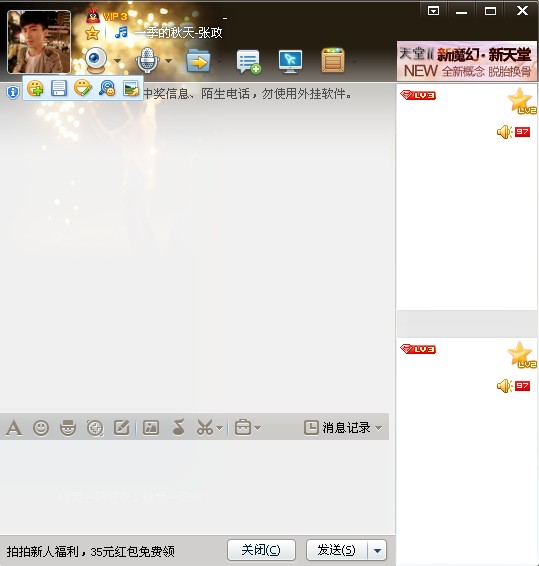Start a video call with webcam icon
Viewport: 539px width, 566px height.
96,60
